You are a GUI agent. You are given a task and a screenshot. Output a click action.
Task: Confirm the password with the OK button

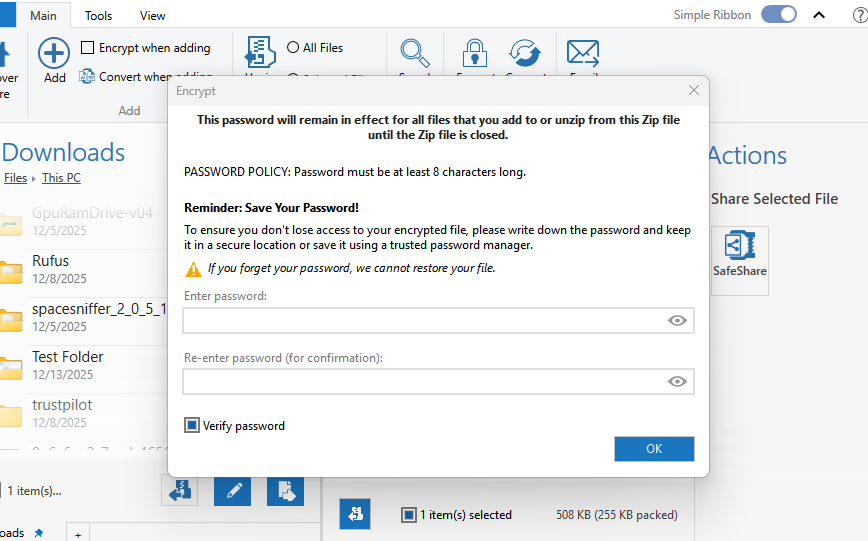pyautogui.click(x=654, y=449)
